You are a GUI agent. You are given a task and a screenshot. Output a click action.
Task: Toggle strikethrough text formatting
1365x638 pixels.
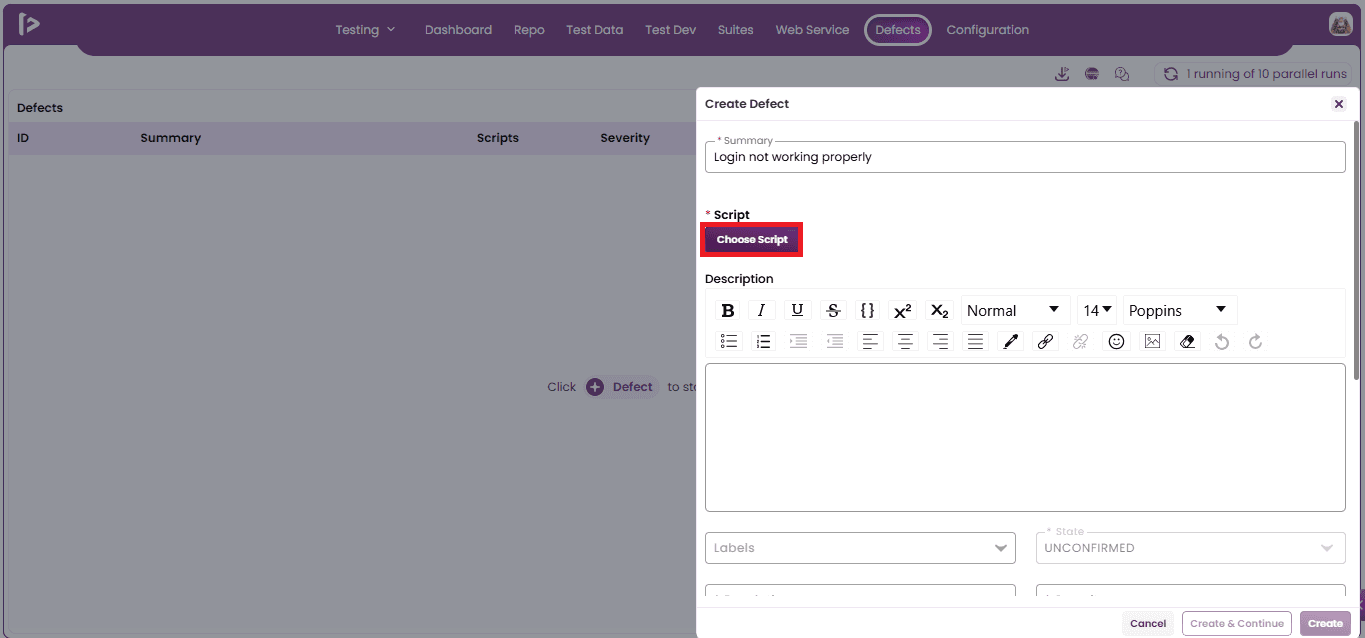pyautogui.click(x=833, y=310)
